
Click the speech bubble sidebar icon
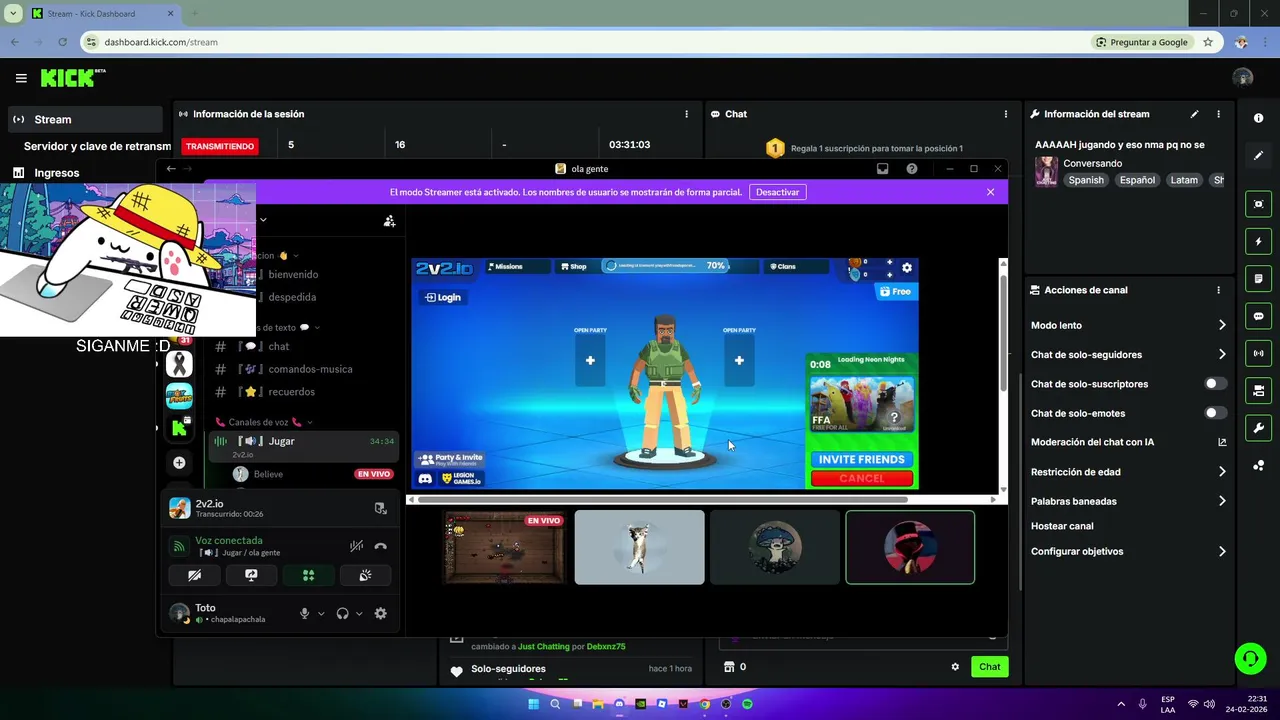[1259, 316]
